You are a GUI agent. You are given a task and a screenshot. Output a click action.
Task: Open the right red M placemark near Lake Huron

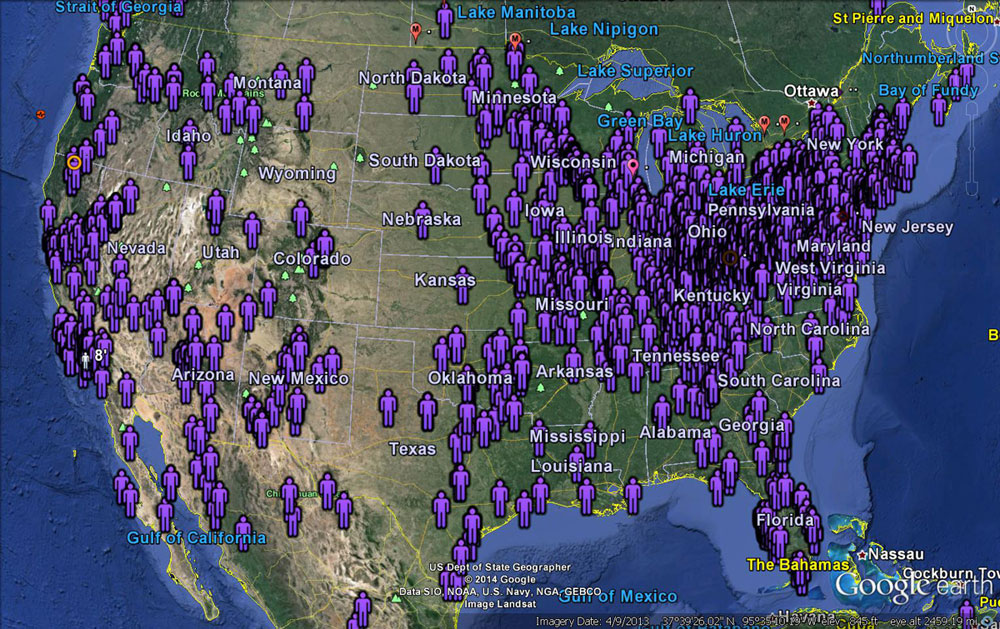[784, 122]
